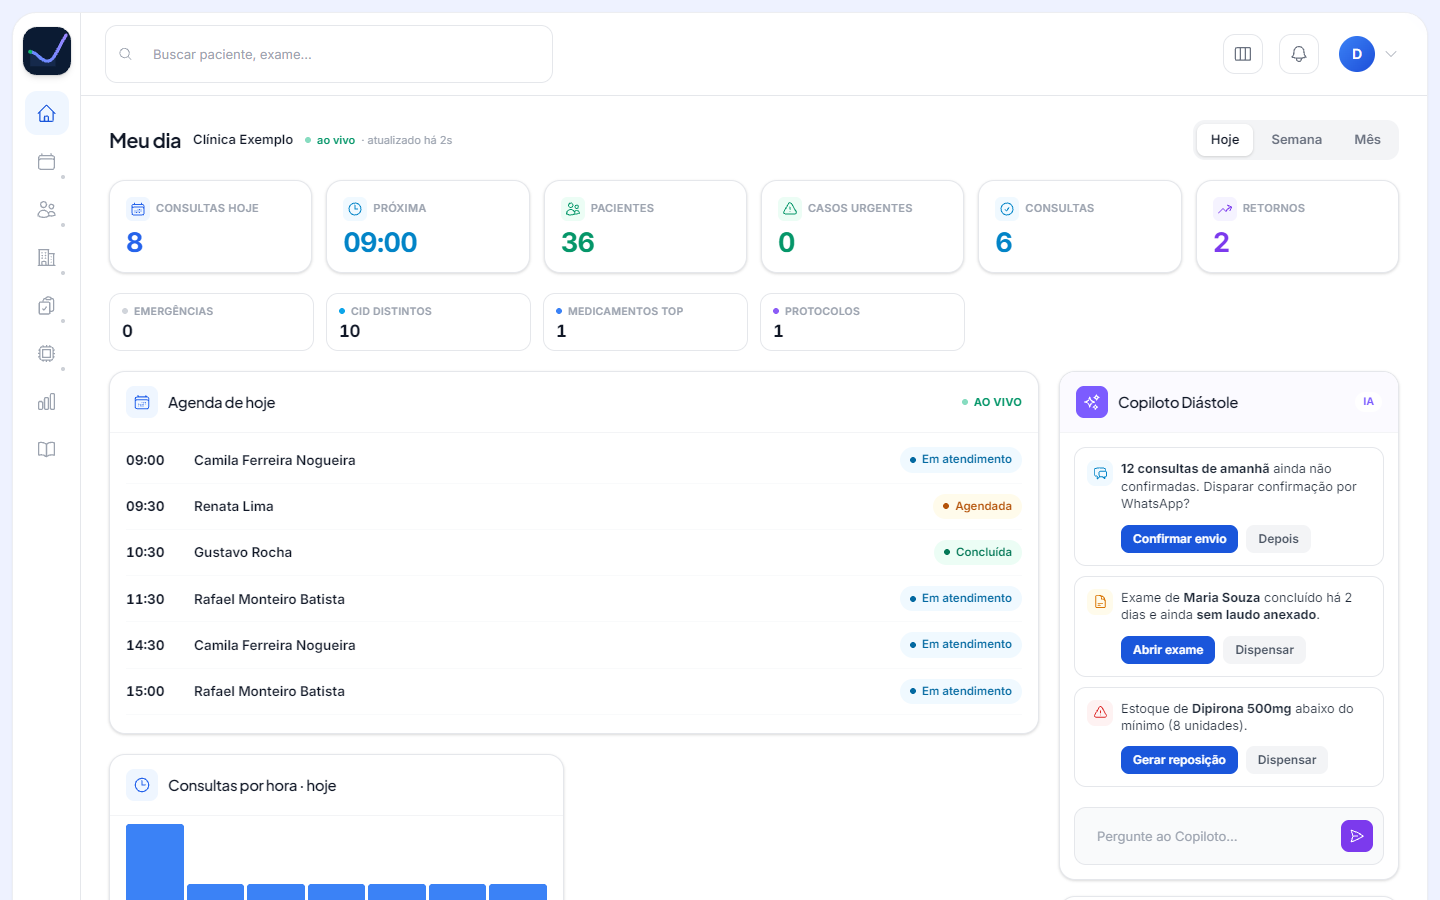Open notifications bell

coord(1299,54)
